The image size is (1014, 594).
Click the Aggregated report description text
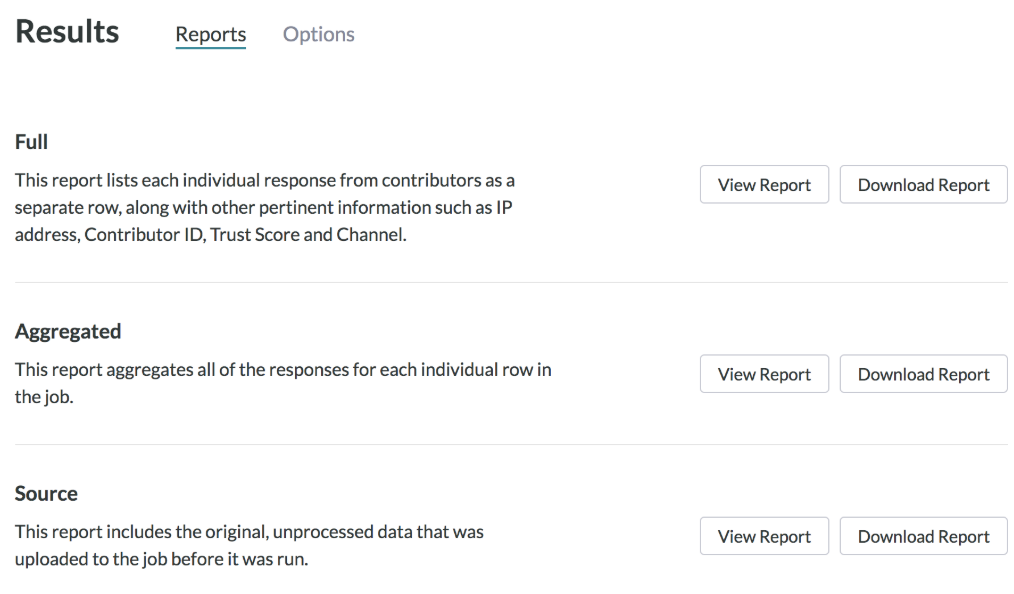click(x=283, y=383)
